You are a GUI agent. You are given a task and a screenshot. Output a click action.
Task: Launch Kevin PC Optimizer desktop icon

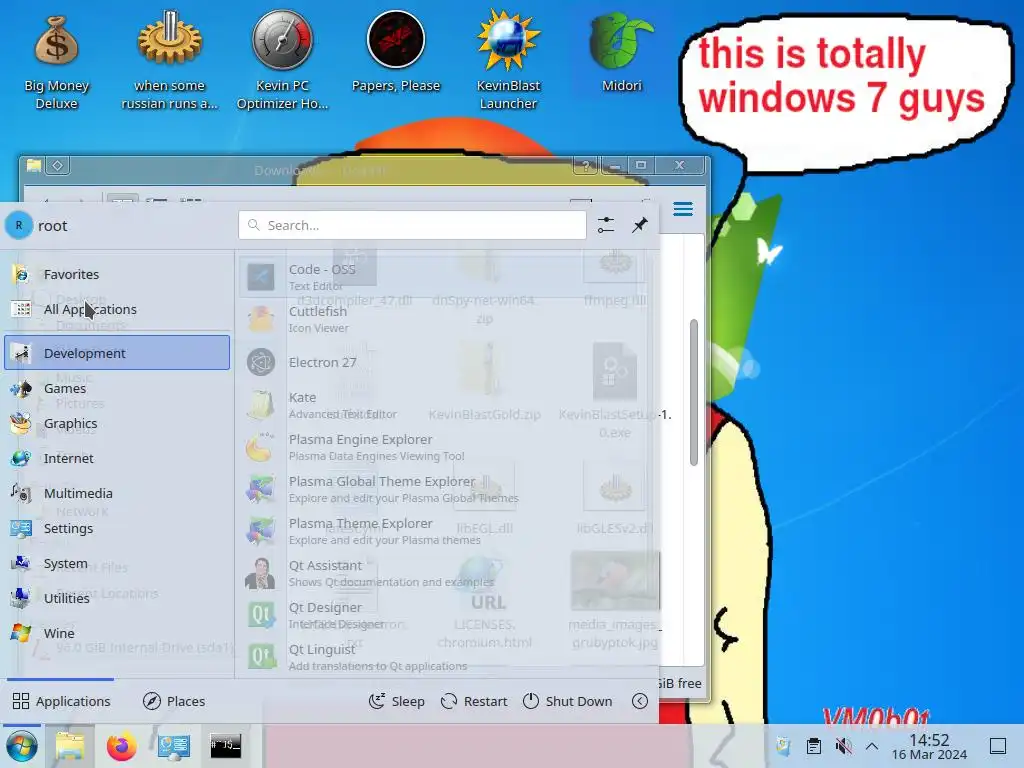tap(282, 62)
